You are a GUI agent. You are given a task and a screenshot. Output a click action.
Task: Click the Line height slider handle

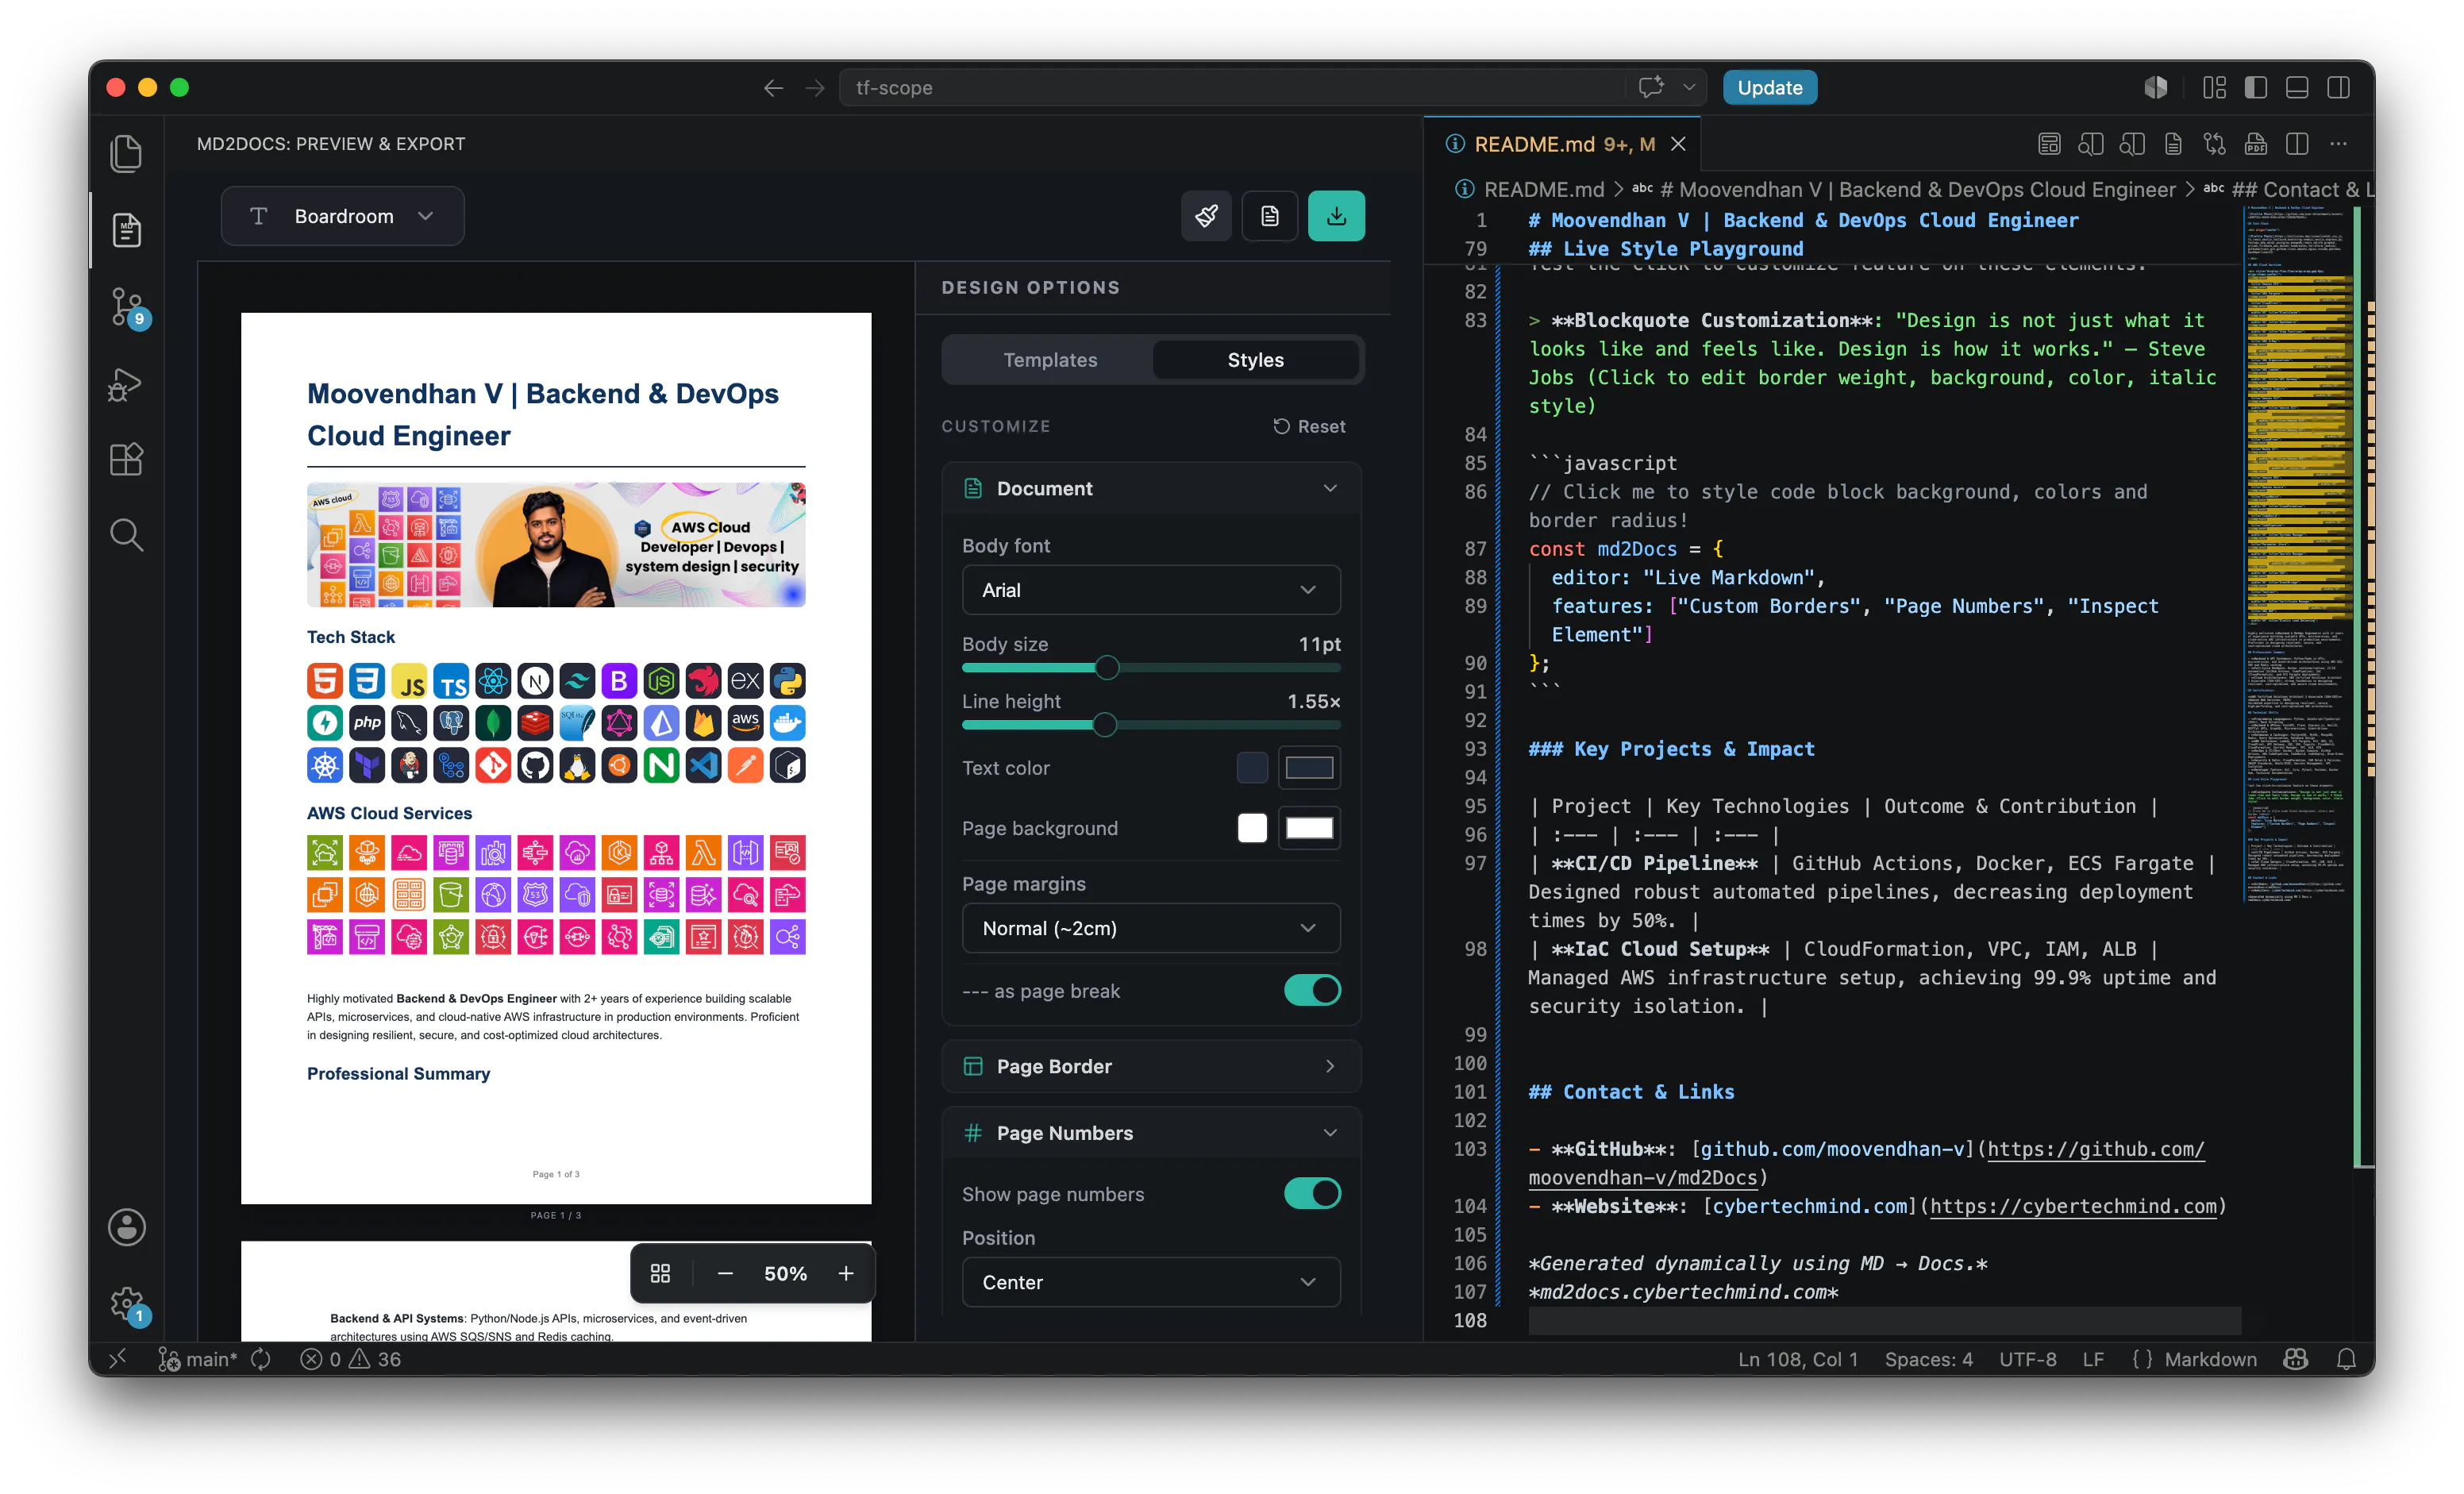[x=1104, y=725]
